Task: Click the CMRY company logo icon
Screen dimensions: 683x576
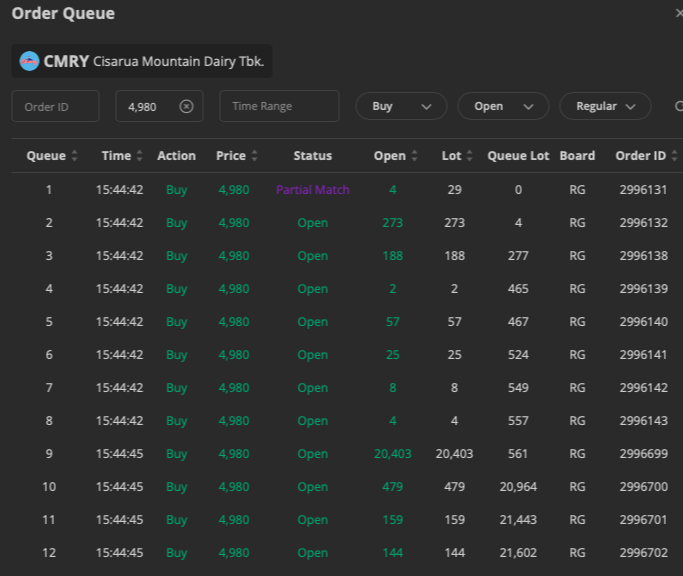Action: (x=29, y=61)
